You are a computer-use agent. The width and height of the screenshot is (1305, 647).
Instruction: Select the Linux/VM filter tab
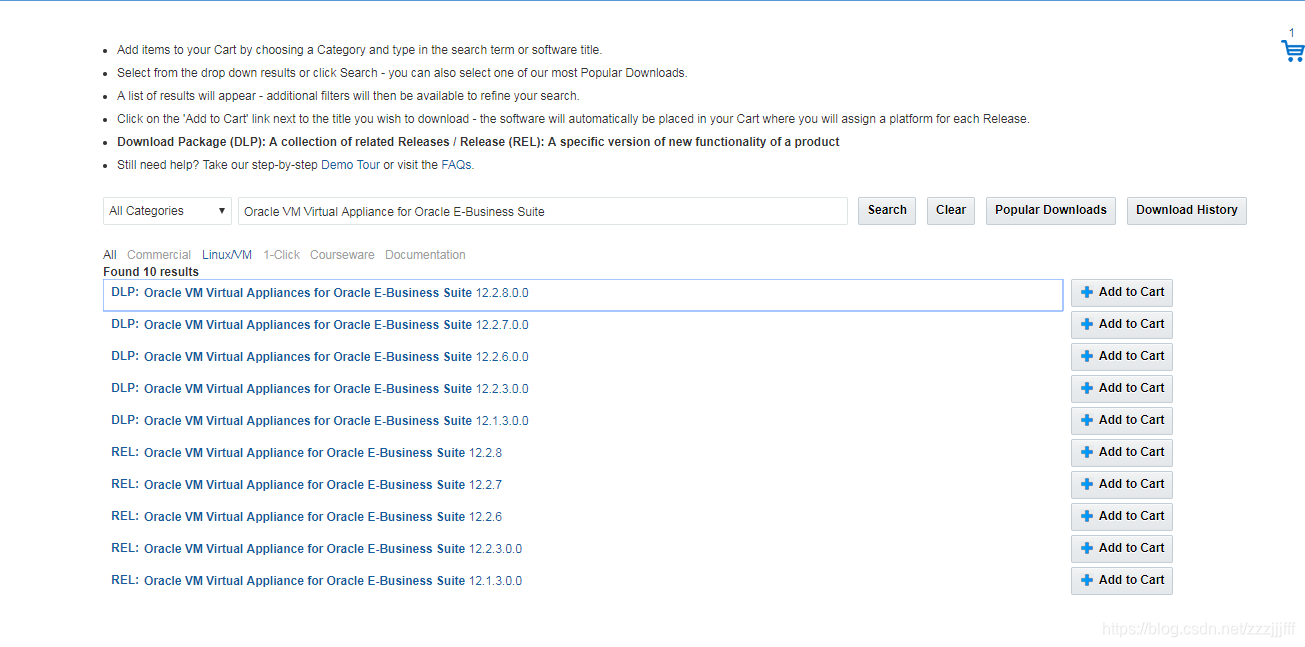click(227, 255)
